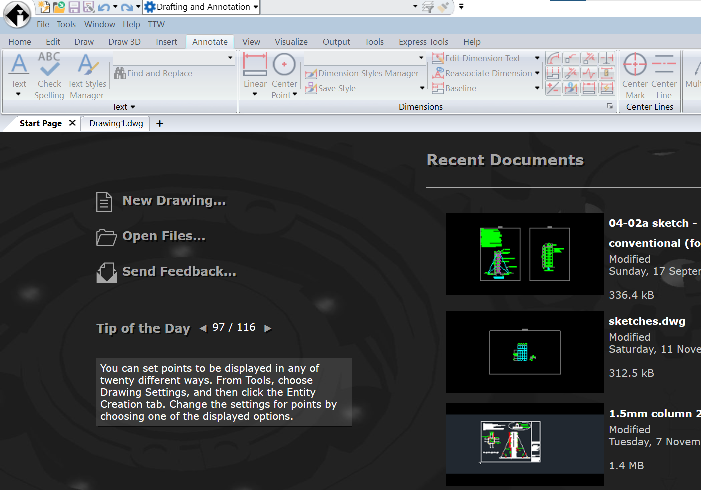Select the Center Mark tool

(x=635, y=75)
